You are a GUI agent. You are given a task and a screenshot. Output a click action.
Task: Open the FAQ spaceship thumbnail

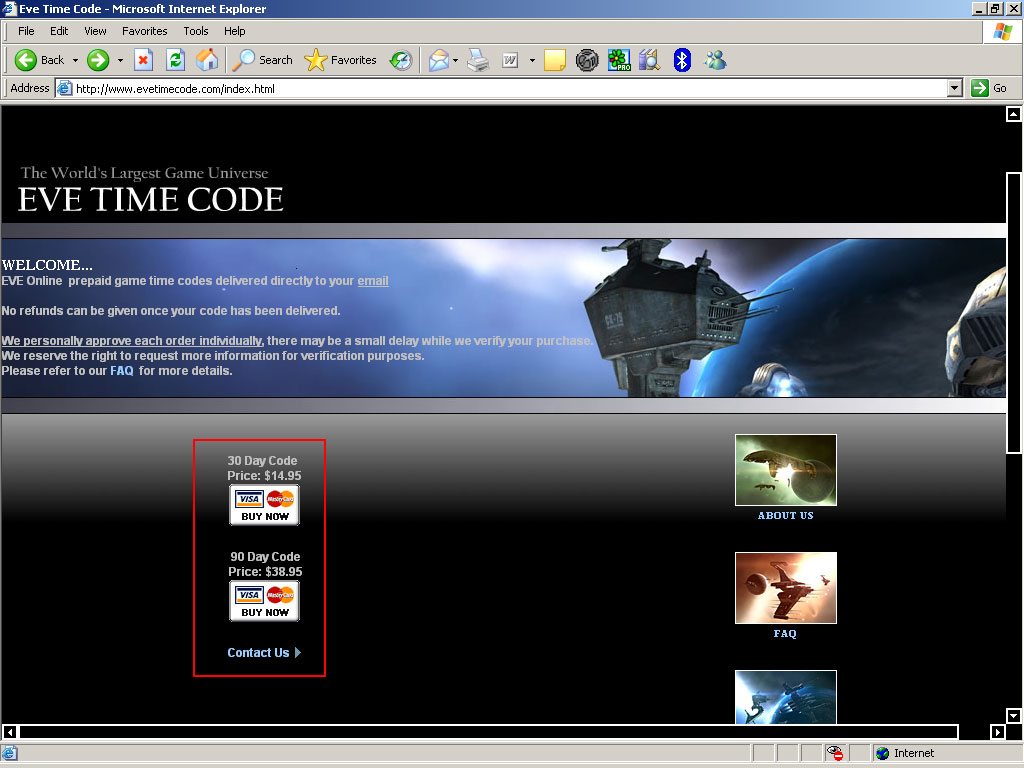[786, 588]
